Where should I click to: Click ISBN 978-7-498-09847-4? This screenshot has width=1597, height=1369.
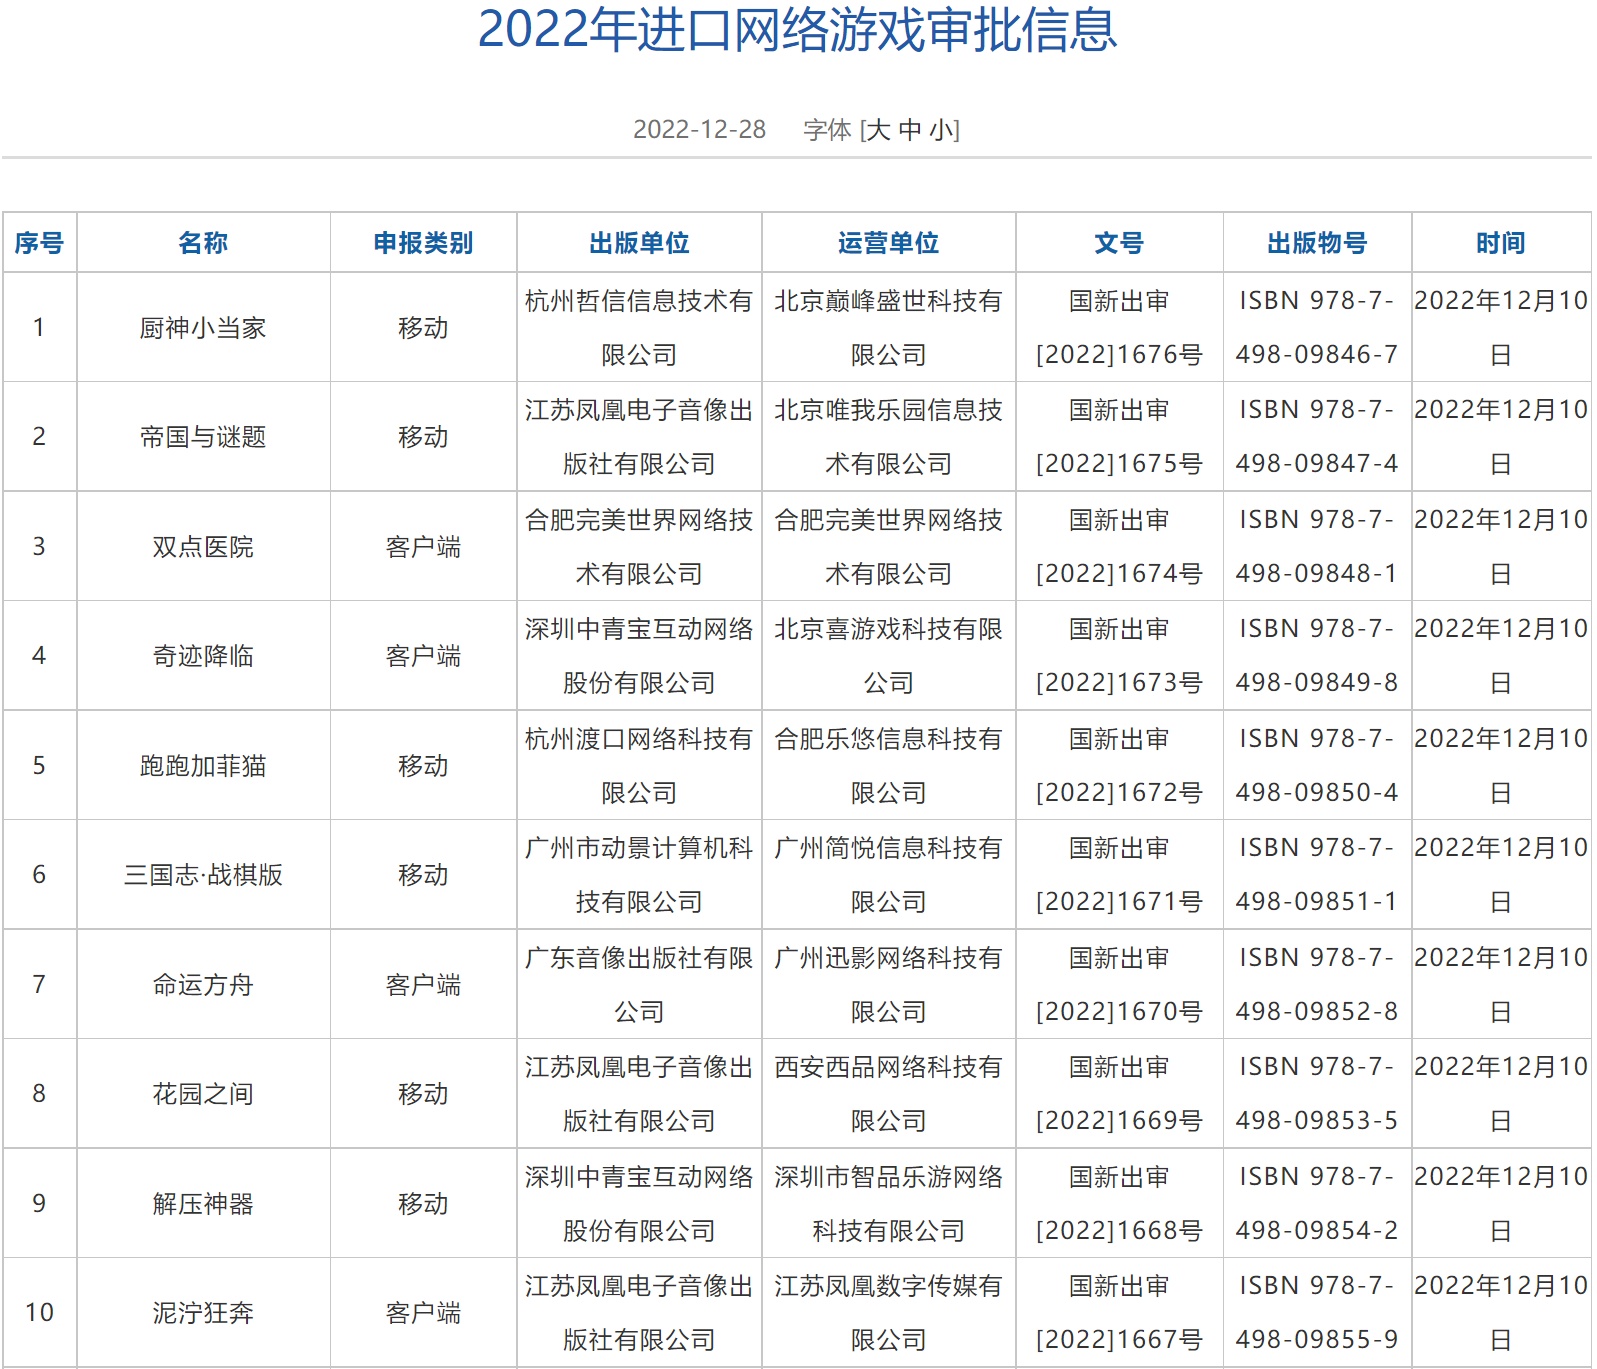[1317, 437]
